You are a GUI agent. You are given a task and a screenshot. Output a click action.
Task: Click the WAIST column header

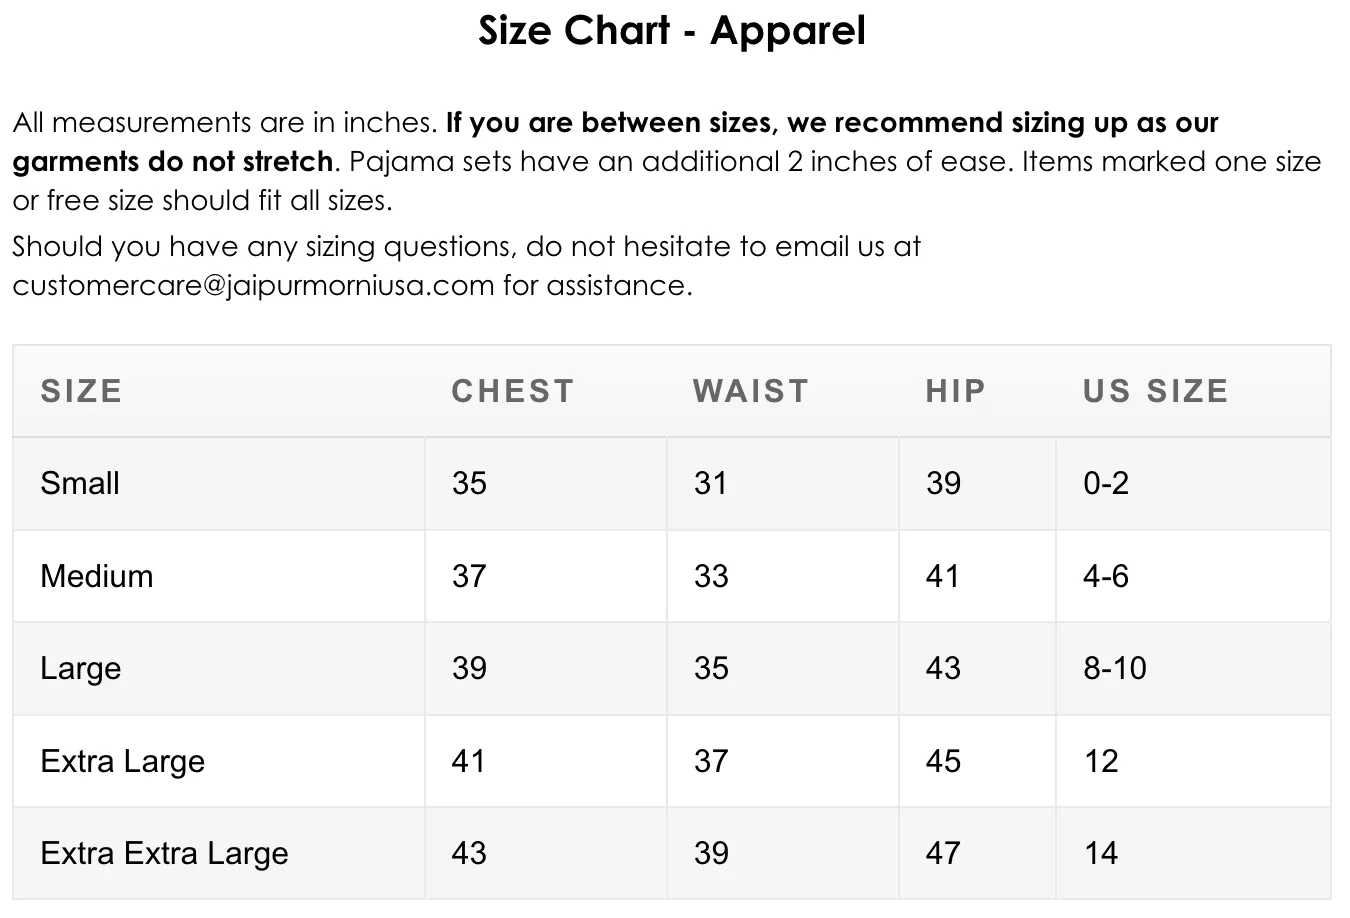click(x=751, y=391)
